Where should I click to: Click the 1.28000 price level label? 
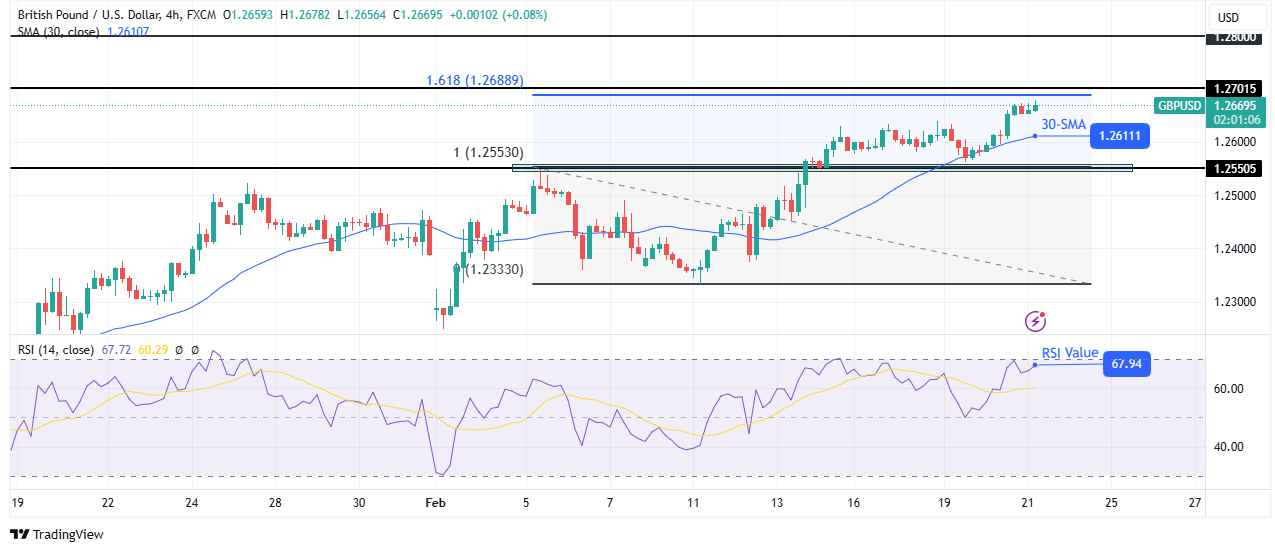(1234, 37)
